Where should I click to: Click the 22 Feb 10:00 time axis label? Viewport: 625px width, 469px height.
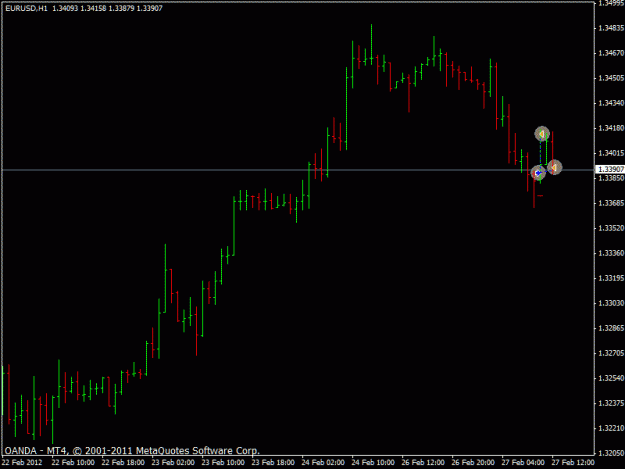coord(73,463)
